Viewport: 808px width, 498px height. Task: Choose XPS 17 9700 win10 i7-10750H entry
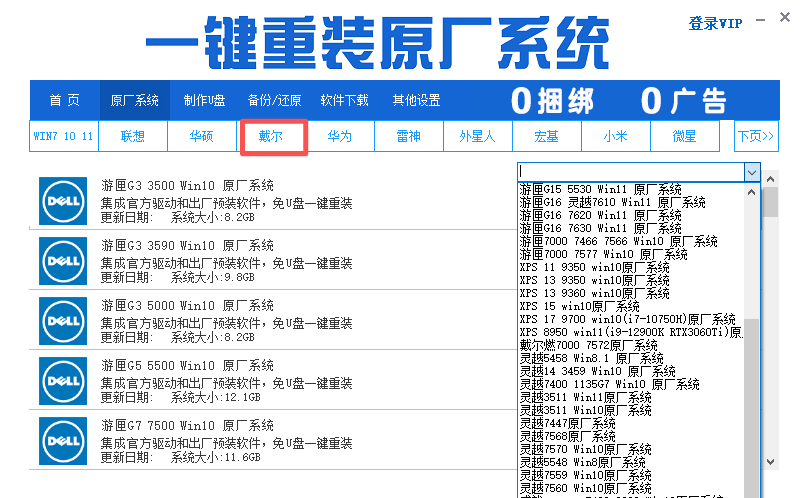[627, 319]
